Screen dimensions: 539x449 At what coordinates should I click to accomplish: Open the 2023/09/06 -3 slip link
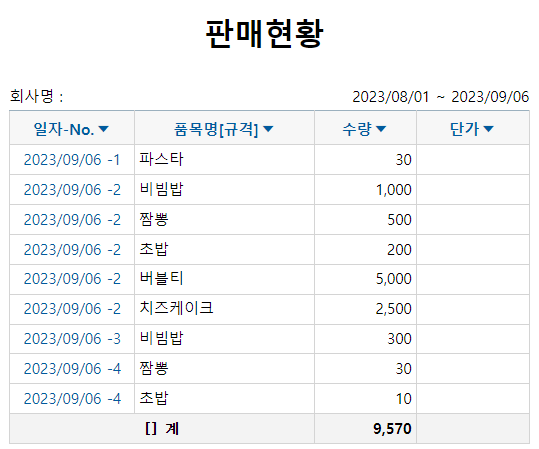[x=72, y=339]
